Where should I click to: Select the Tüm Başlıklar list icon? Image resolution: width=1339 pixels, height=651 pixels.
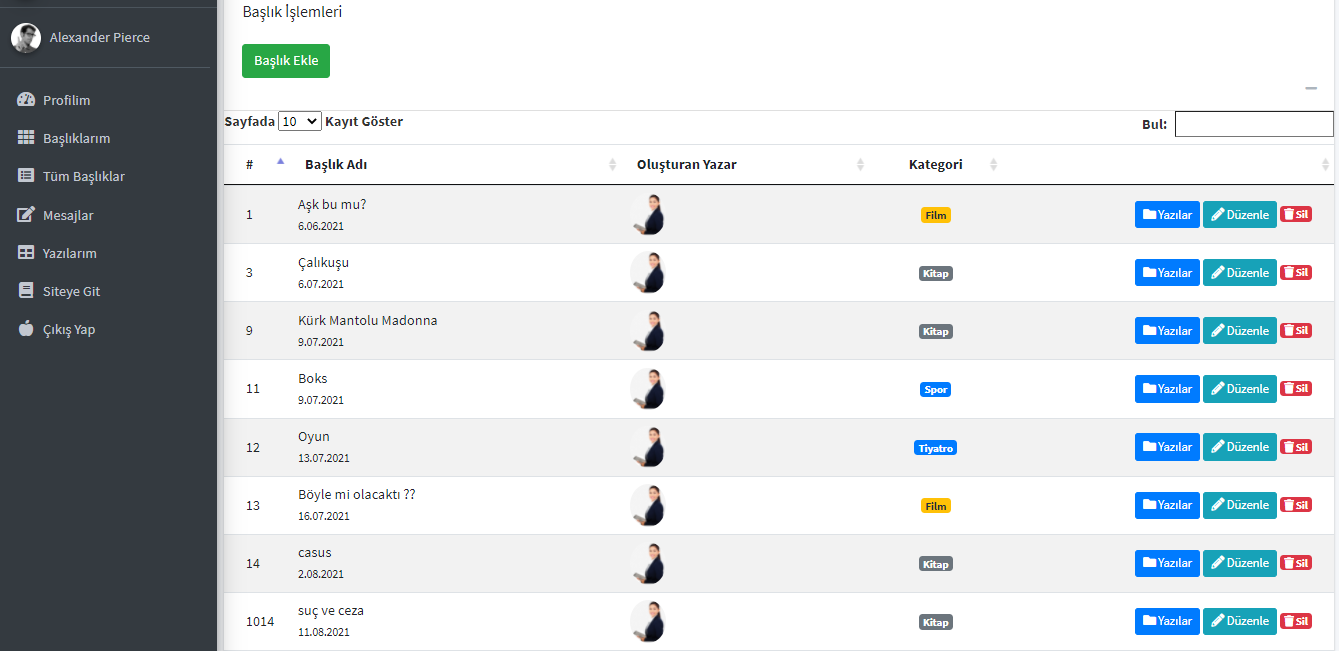click(x=26, y=176)
